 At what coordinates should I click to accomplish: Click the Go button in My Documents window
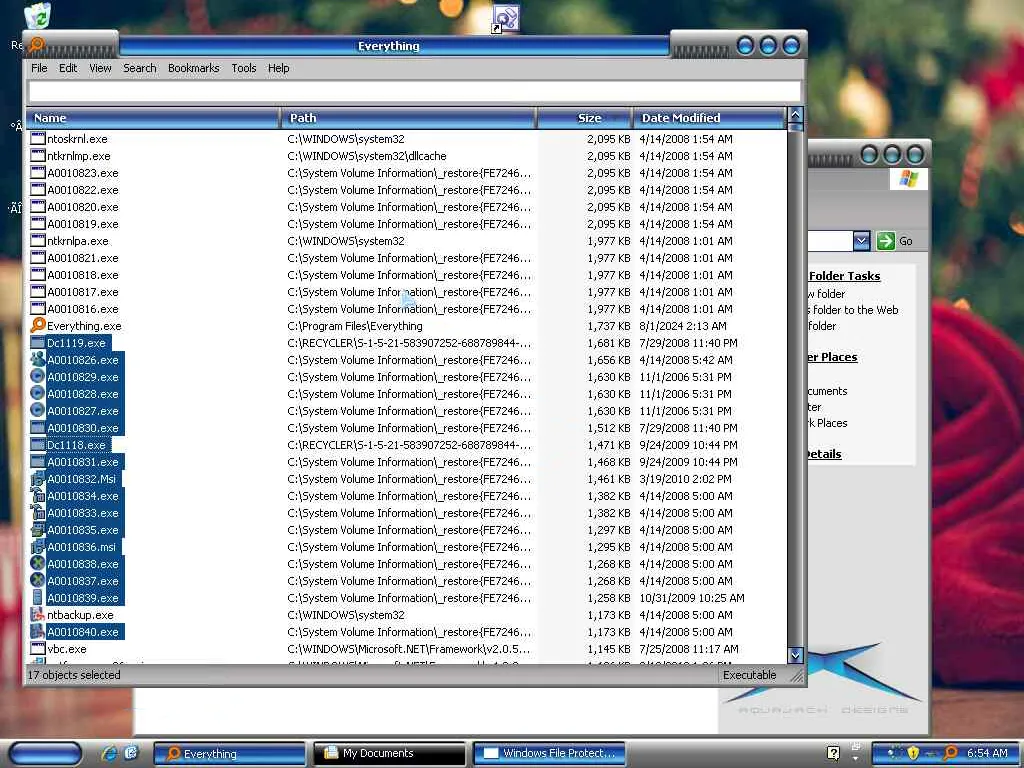pyautogui.click(x=895, y=241)
